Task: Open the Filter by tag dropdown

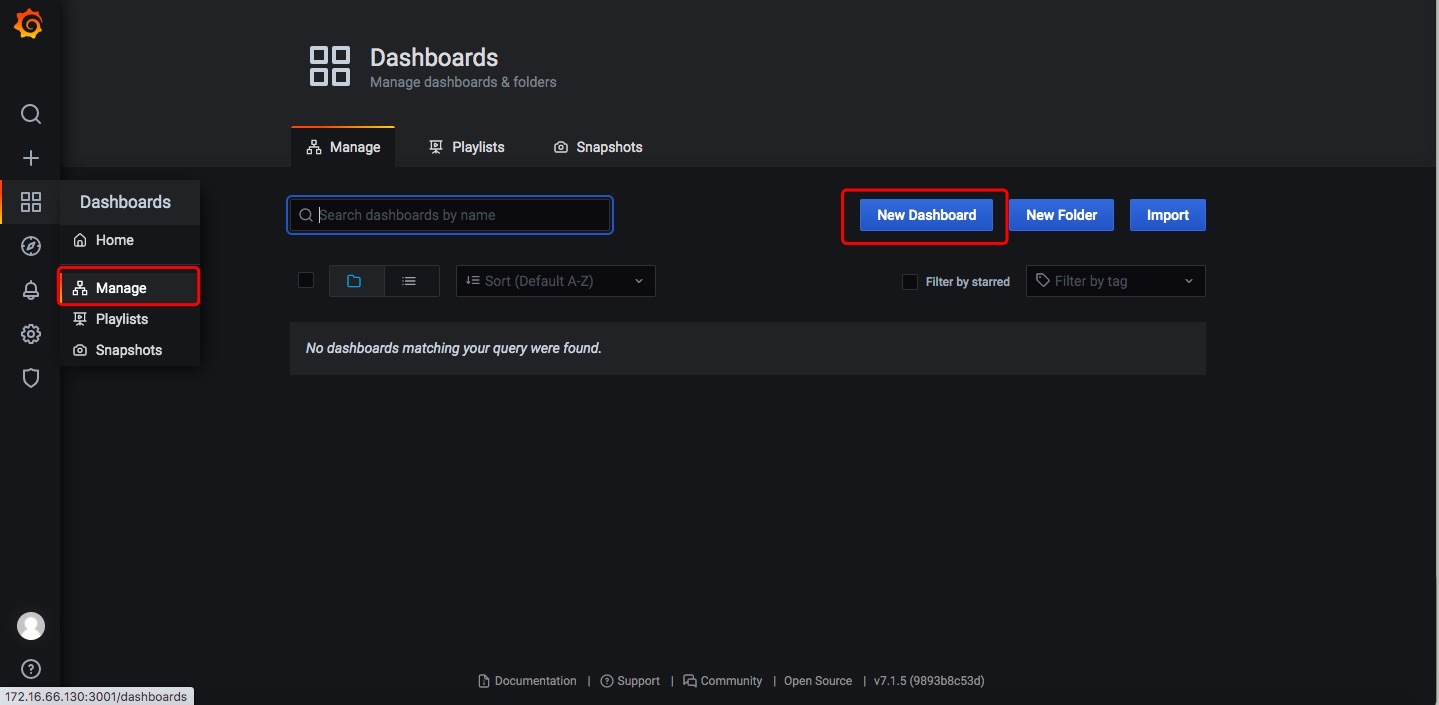Action: (x=1116, y=281)
